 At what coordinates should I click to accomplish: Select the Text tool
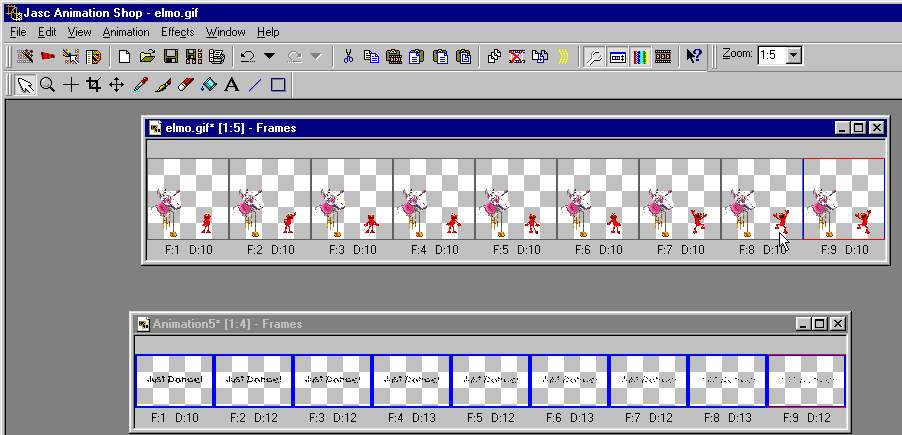(232, 86)
